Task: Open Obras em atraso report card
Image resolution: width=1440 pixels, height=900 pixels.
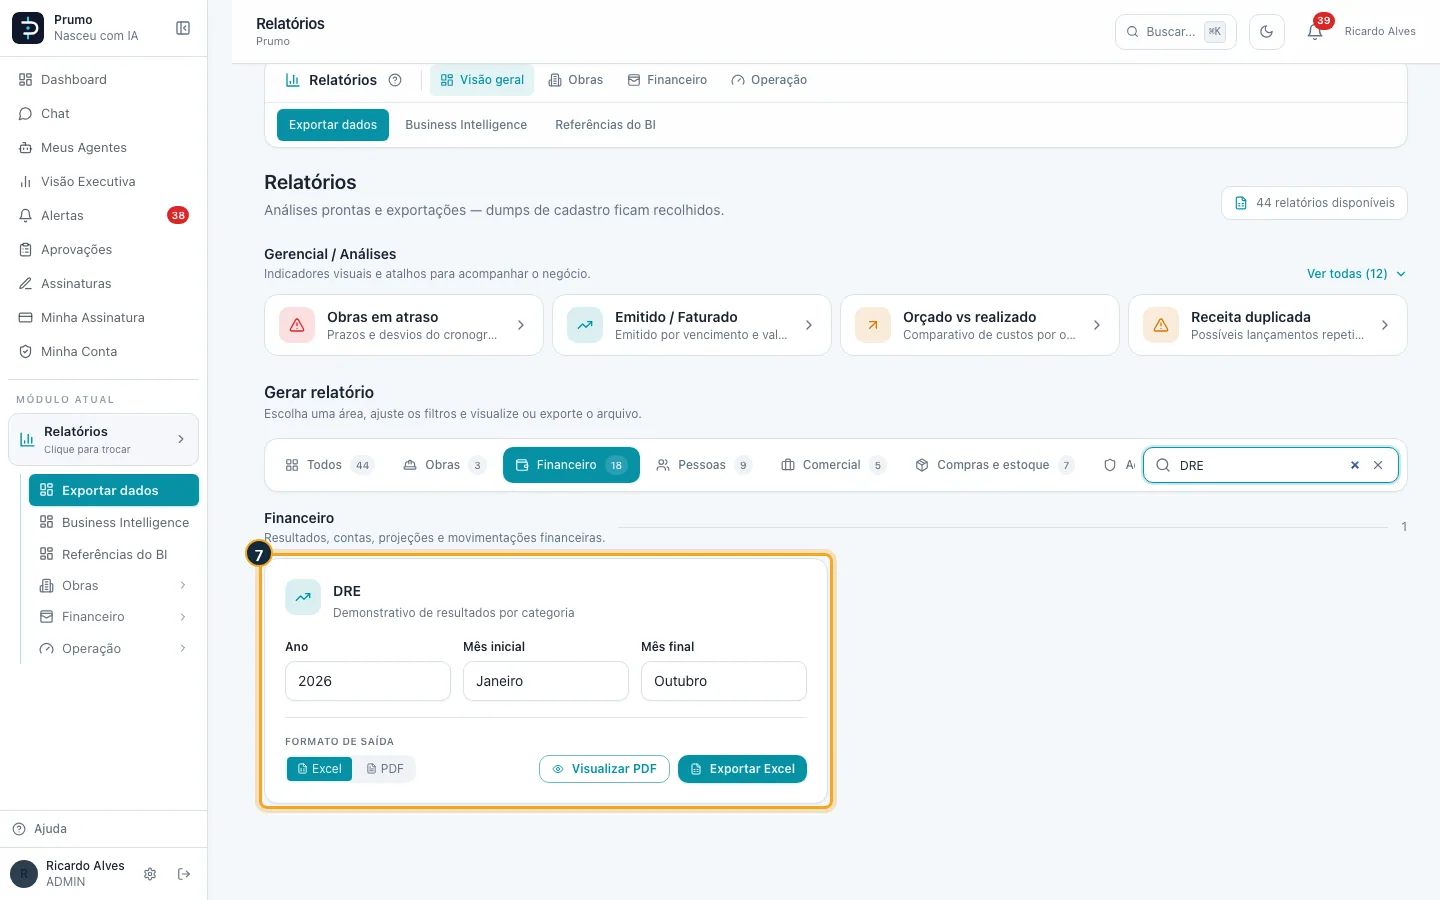Action: click(x=404, y=325)
